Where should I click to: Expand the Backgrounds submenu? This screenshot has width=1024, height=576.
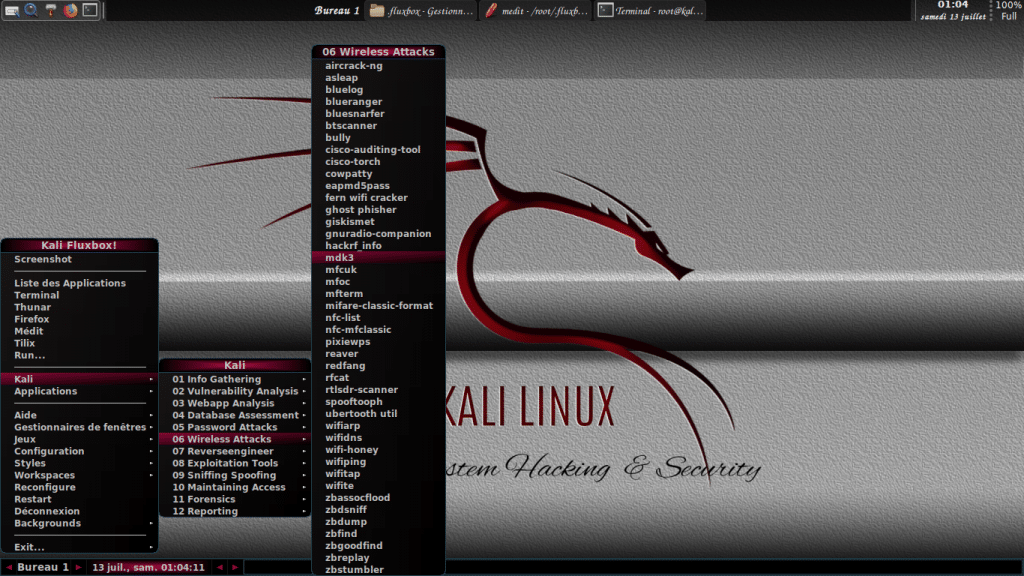(80, 523)
